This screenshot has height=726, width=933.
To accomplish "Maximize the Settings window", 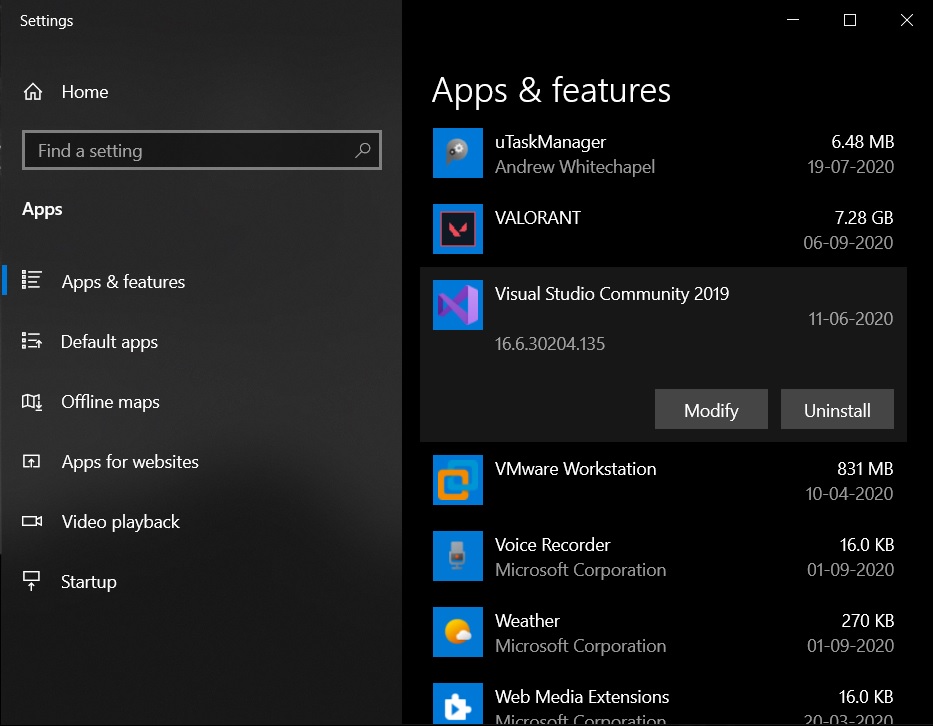I will click(850, 20).
